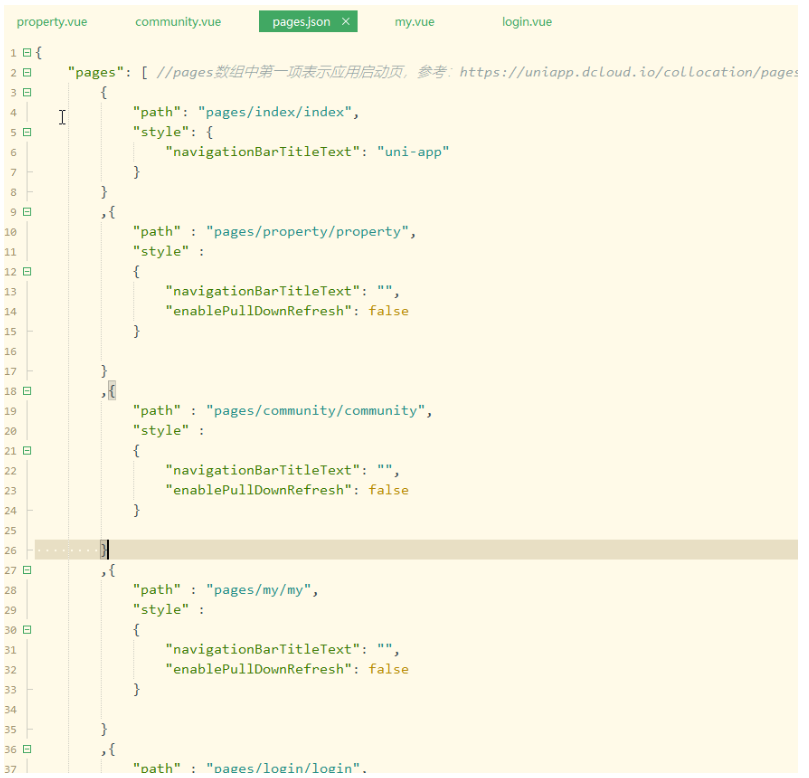Click the "style" key on line 11
This screenshot has width=809, height=778.
161,252
